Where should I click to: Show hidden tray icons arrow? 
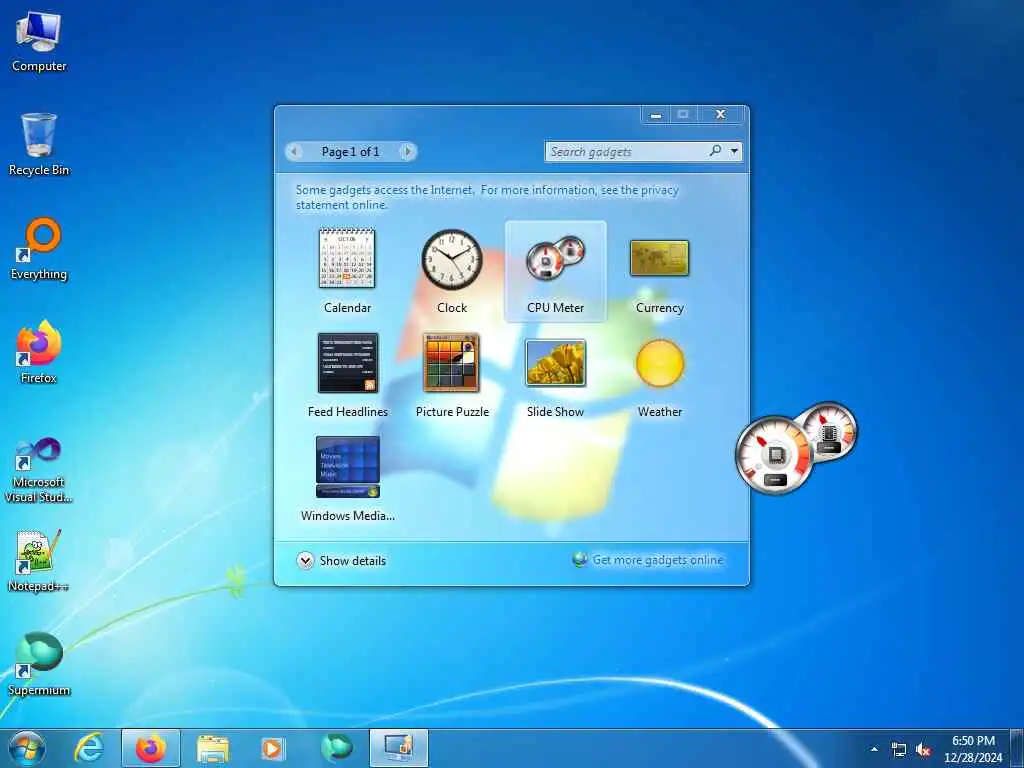click(x=874, y=749)
